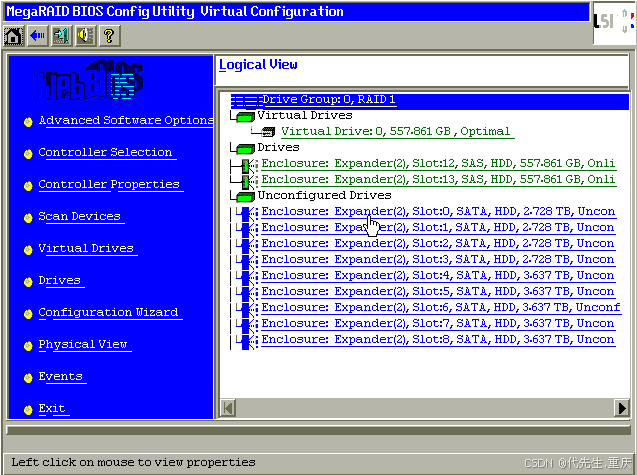Open unconfigured drive Slot:6 SATA 3.637 TB

pyautogui.click(x=441, y=308)
